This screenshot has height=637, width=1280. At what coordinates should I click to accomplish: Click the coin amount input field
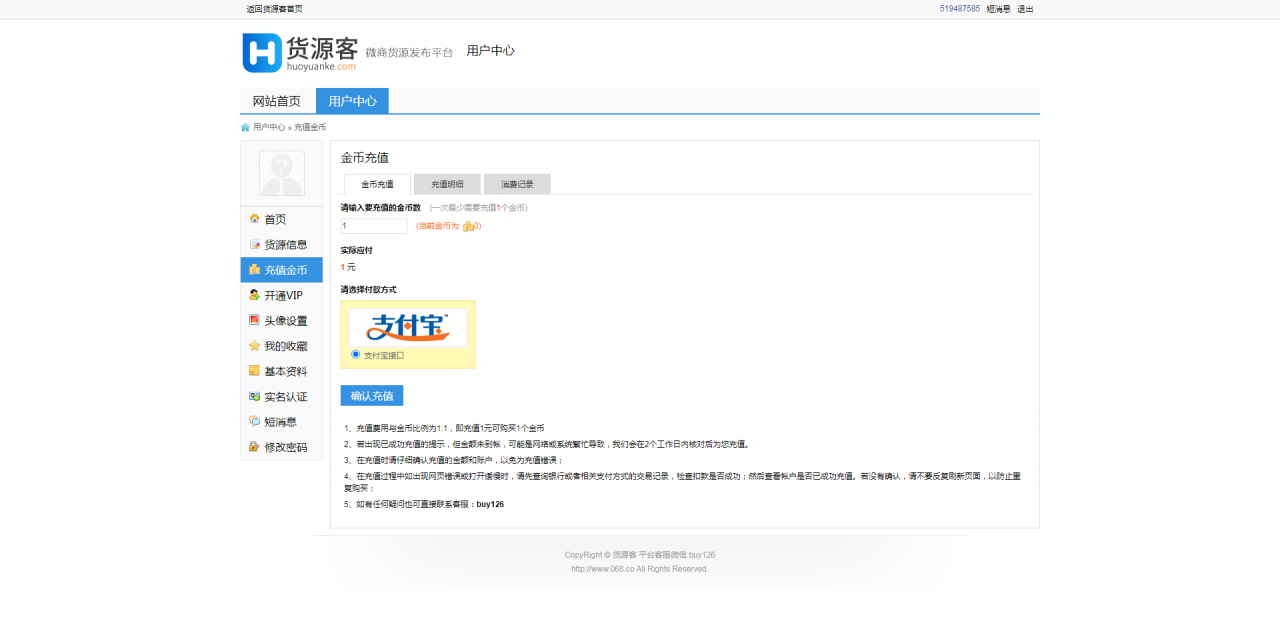click(x=372, y=225)
